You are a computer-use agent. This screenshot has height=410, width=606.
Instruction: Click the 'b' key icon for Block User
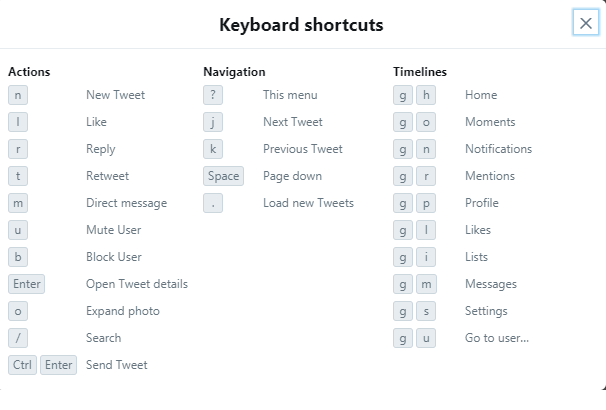18,257
